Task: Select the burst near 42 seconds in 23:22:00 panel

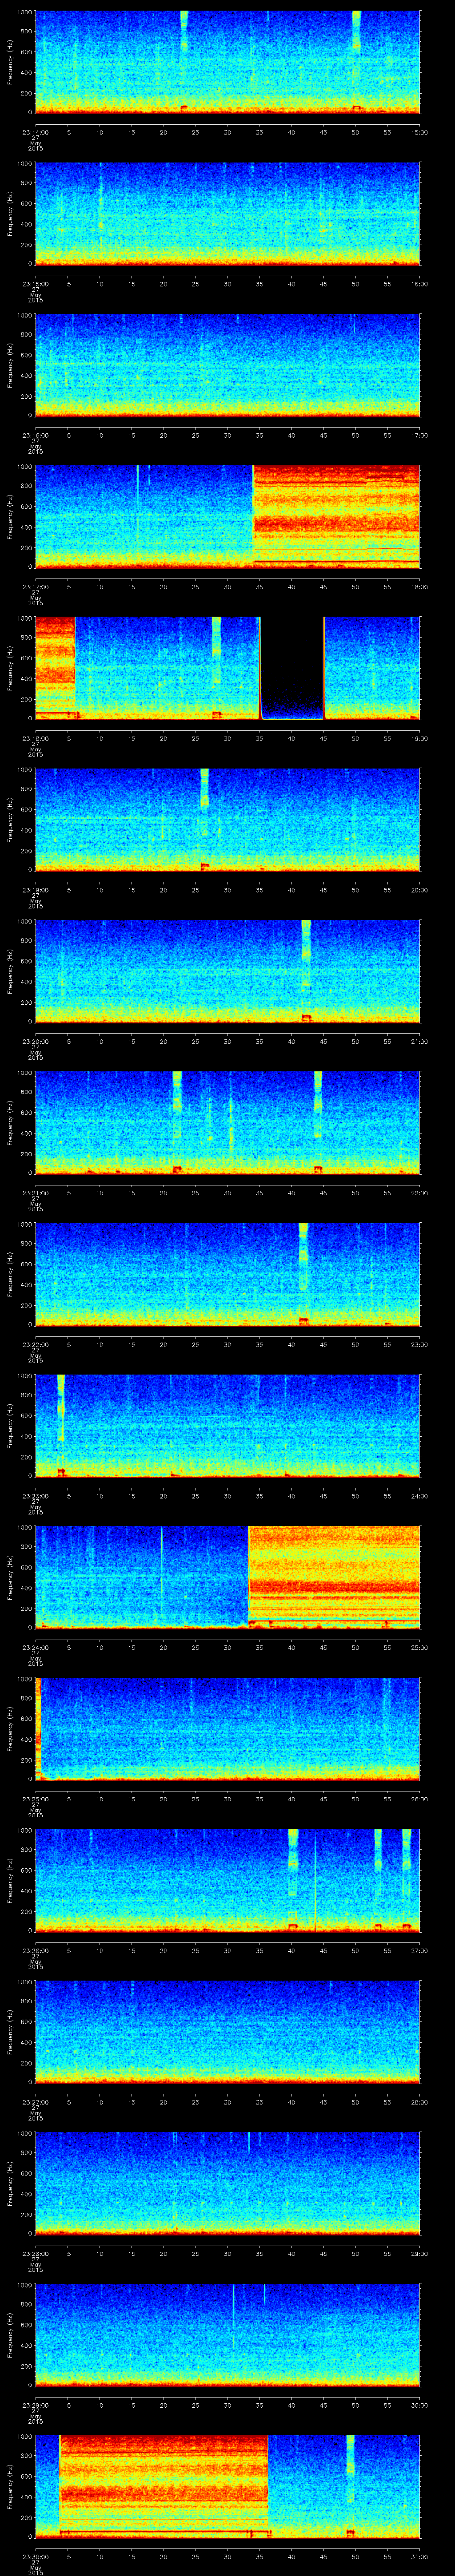Action: [304, 1273]
